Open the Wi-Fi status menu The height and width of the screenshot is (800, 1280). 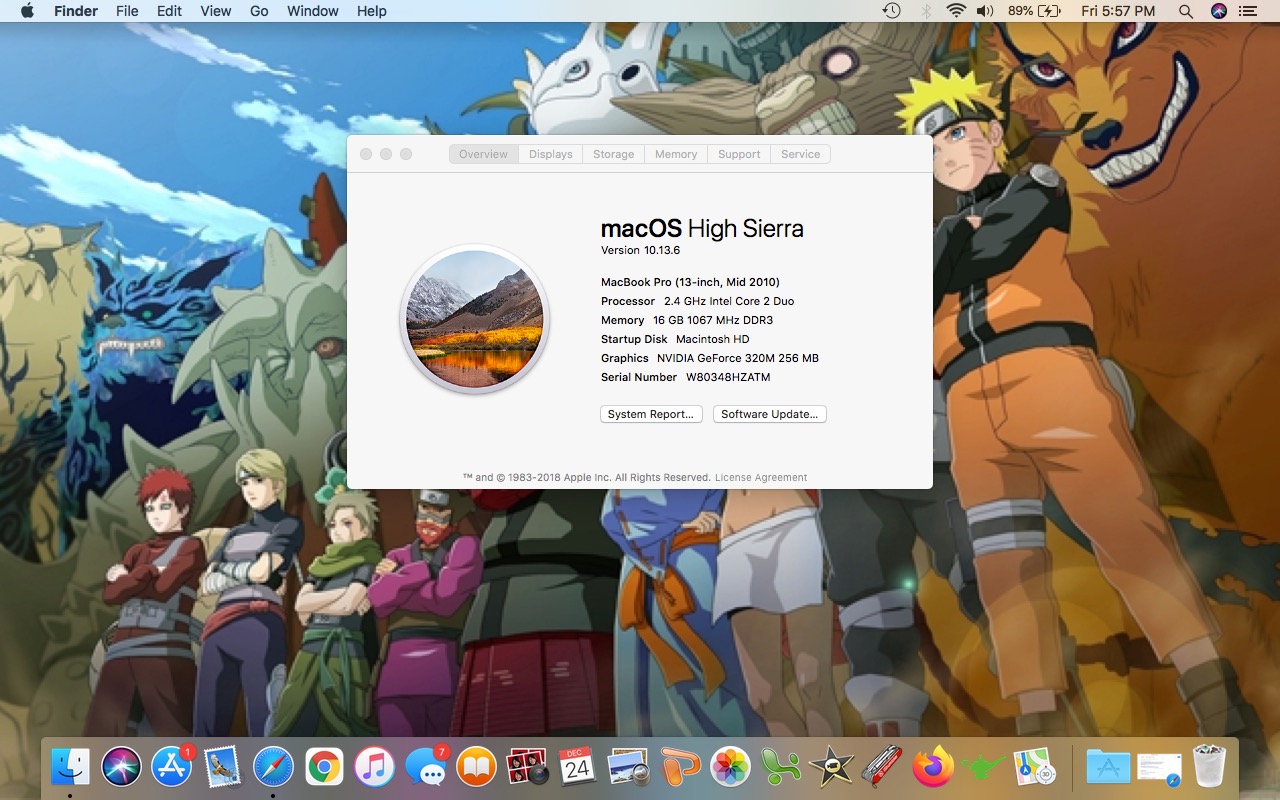[956, 11]
